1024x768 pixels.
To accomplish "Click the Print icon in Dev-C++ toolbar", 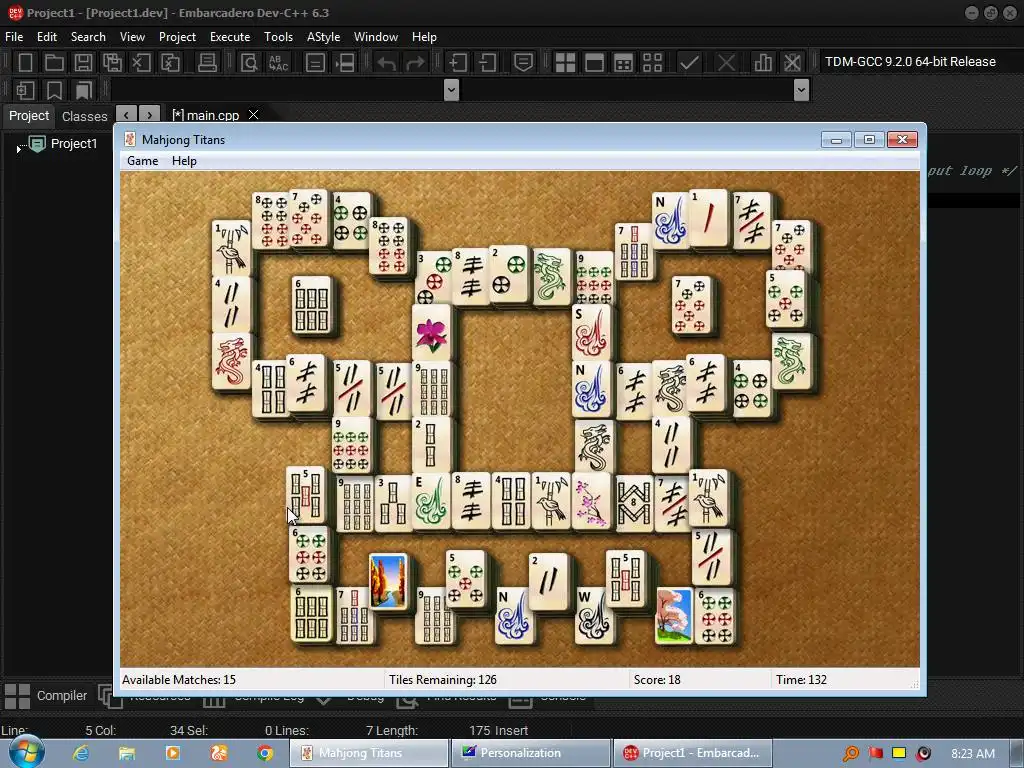I will click(x=207, y=63).
